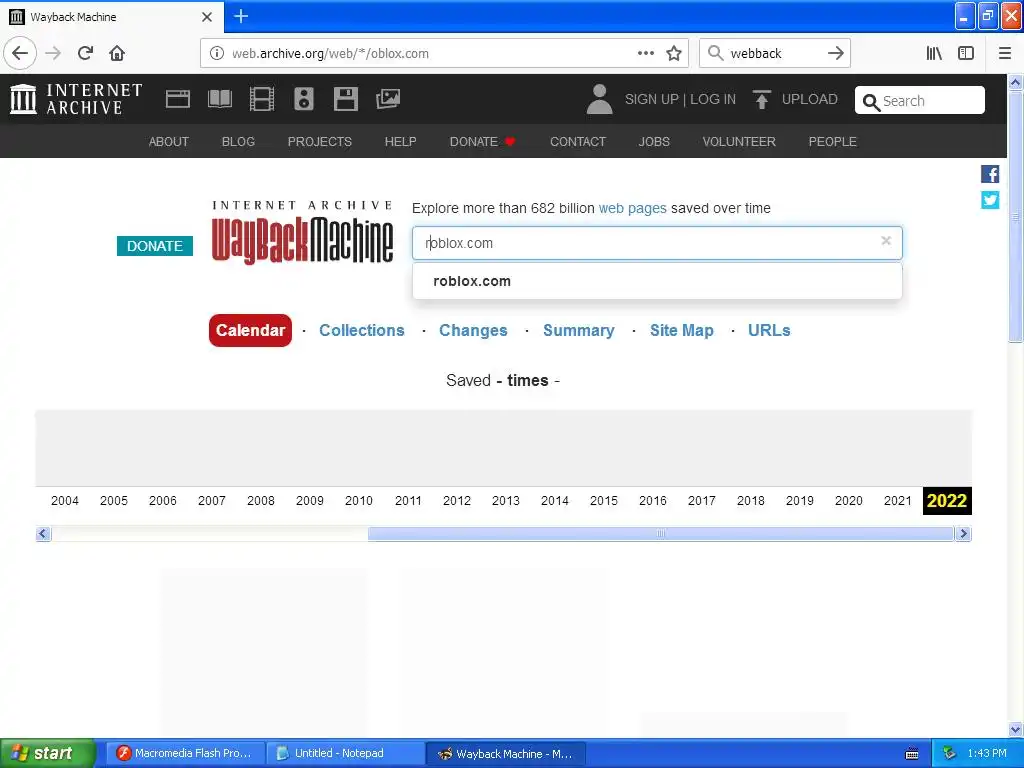The width and height of the screenshot is (1024, 768).
Task: Reload the current page
Action: coord(86,53)
